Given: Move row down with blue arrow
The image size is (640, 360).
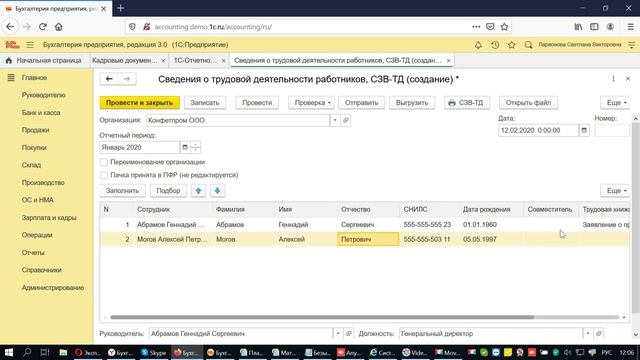Looking at the screenshot, I should pyautogui.click(x=218, y=191).
